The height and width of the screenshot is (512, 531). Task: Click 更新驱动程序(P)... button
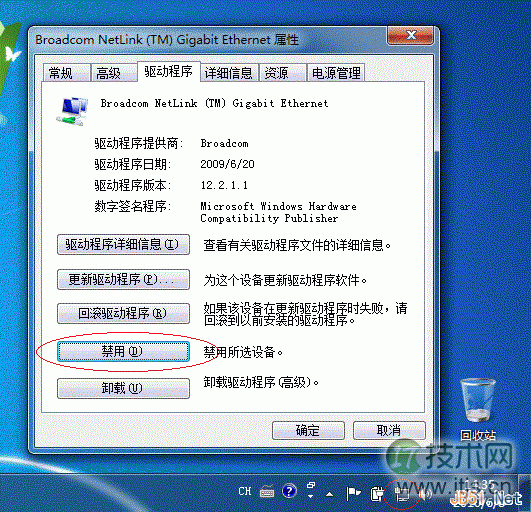[123, 279]
